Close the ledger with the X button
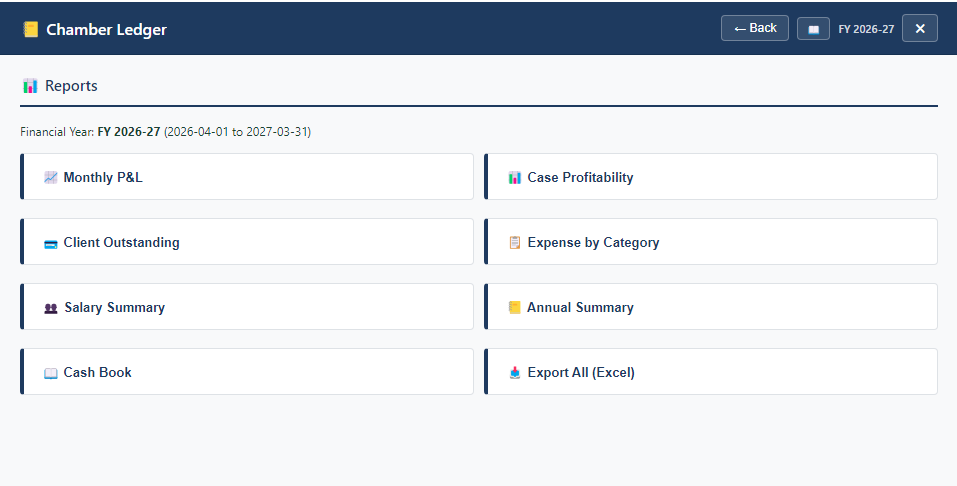The width and height of the screenshot is (957, 486). tap(920, 28)
